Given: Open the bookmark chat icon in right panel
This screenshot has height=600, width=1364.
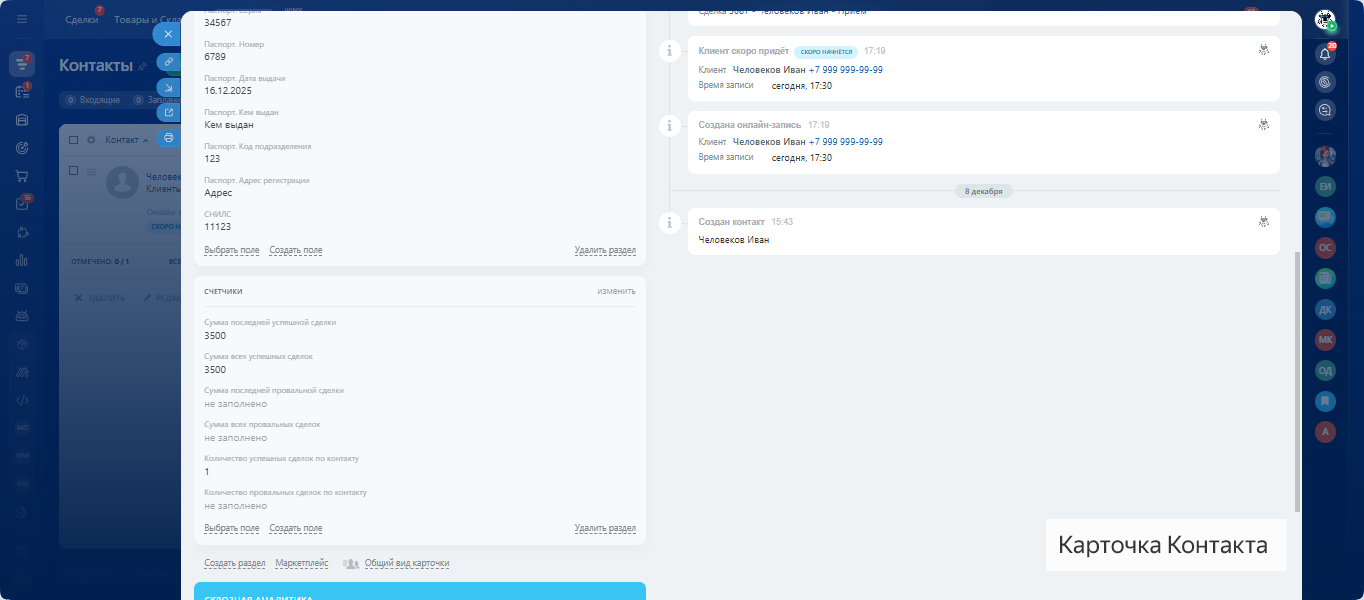Looking at the screenshot, I should [x=1326, y=401].
